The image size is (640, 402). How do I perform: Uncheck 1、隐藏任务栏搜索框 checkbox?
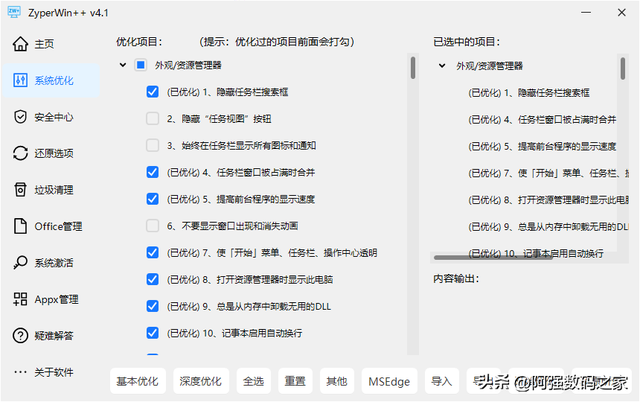coord(153,92)
